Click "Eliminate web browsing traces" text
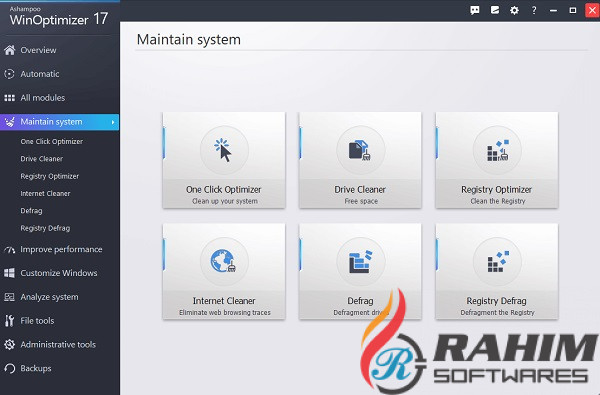This screenshot has height=395, width=600. point(225,312)
